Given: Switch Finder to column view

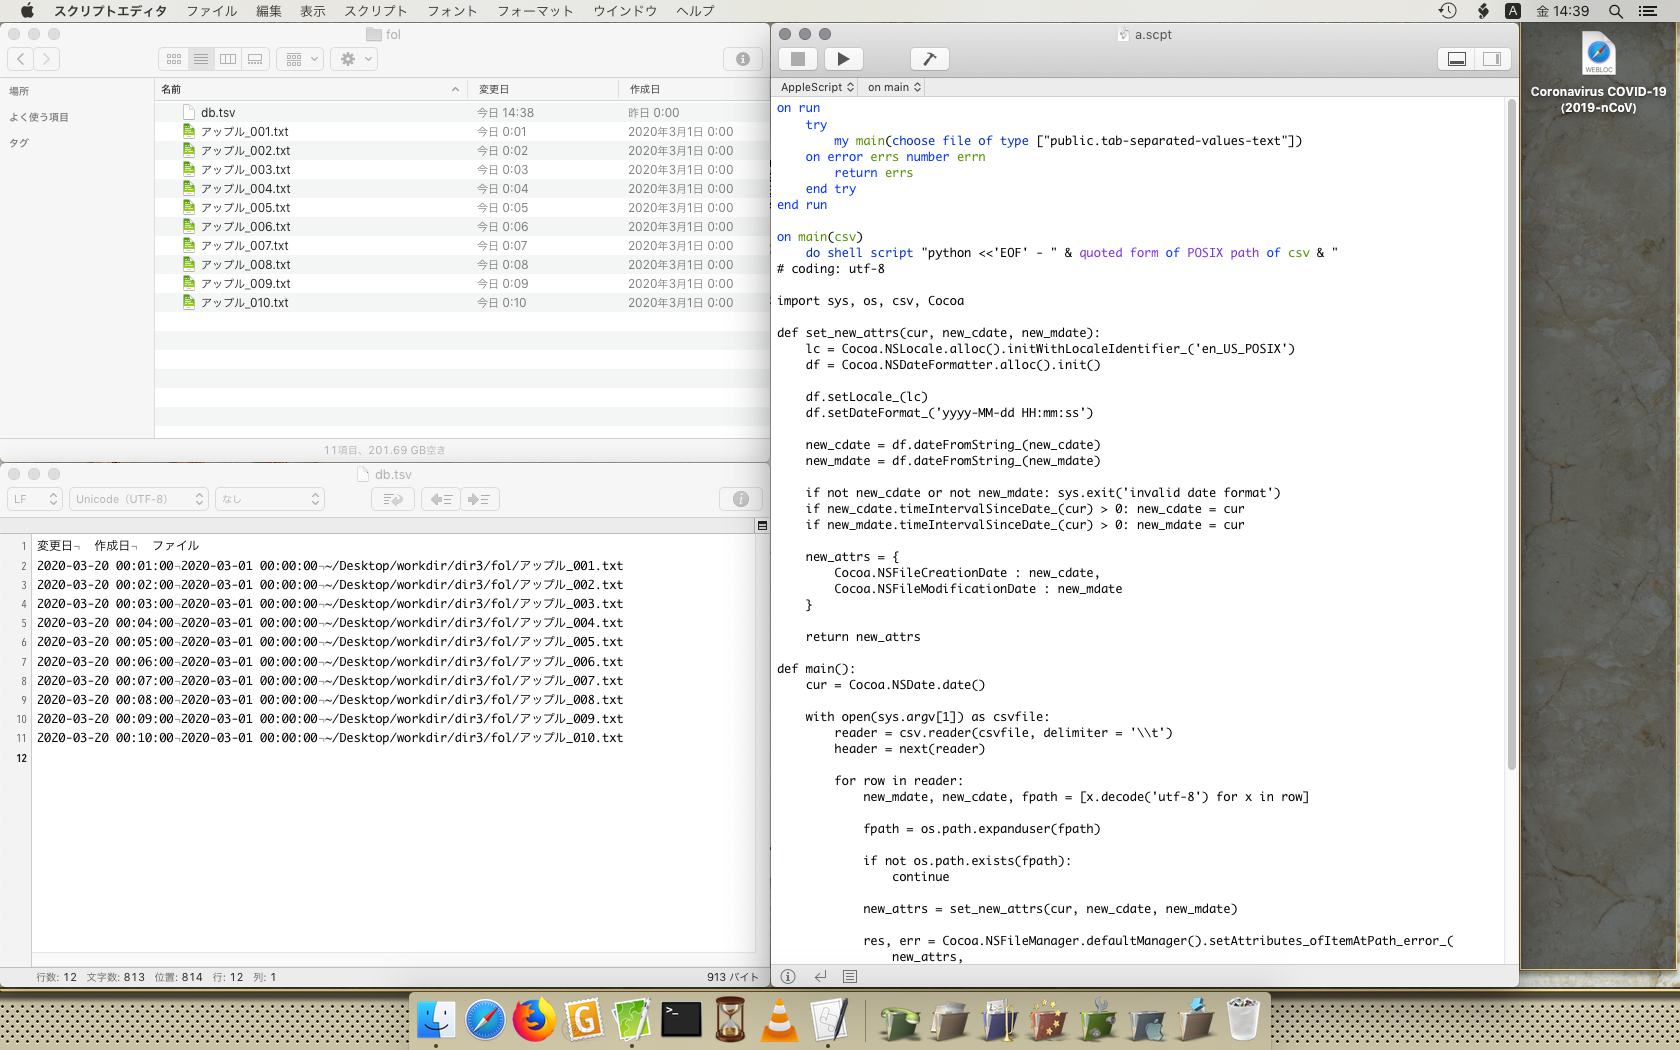Looking at the screenshot, I should [228, 59].
